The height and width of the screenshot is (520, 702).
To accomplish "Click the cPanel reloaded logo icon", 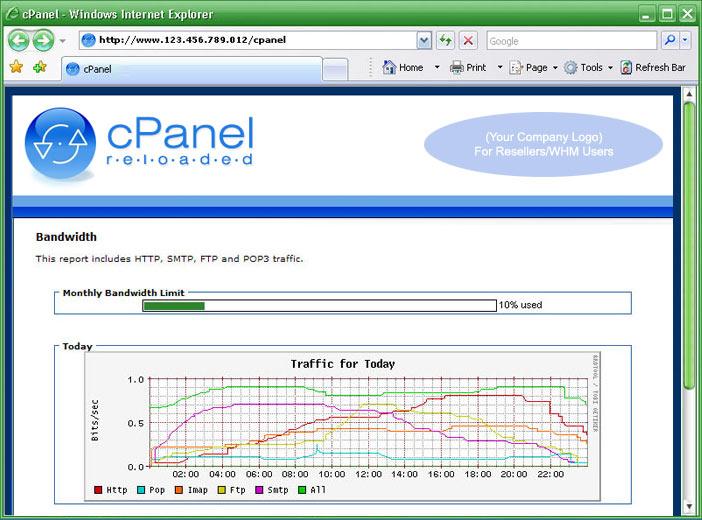I will [x=60, y=143].
